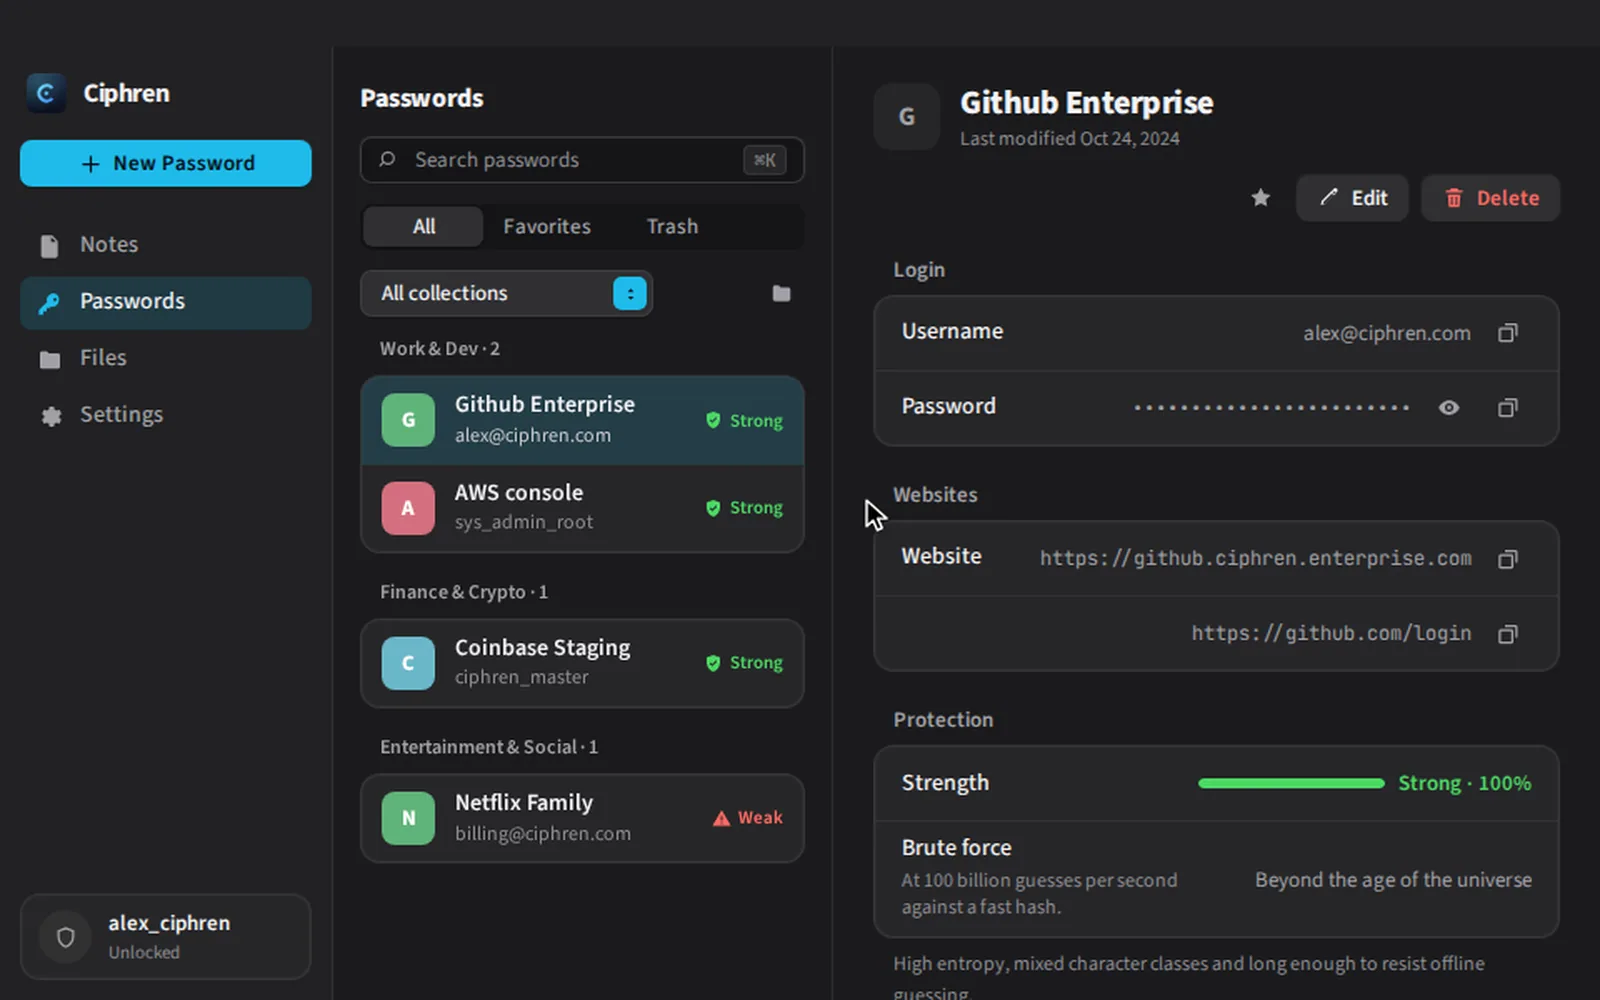Click the Finance & Crypto · 1 header
The width and height of the screenshot is (1600, 1000).
[464, 592]
